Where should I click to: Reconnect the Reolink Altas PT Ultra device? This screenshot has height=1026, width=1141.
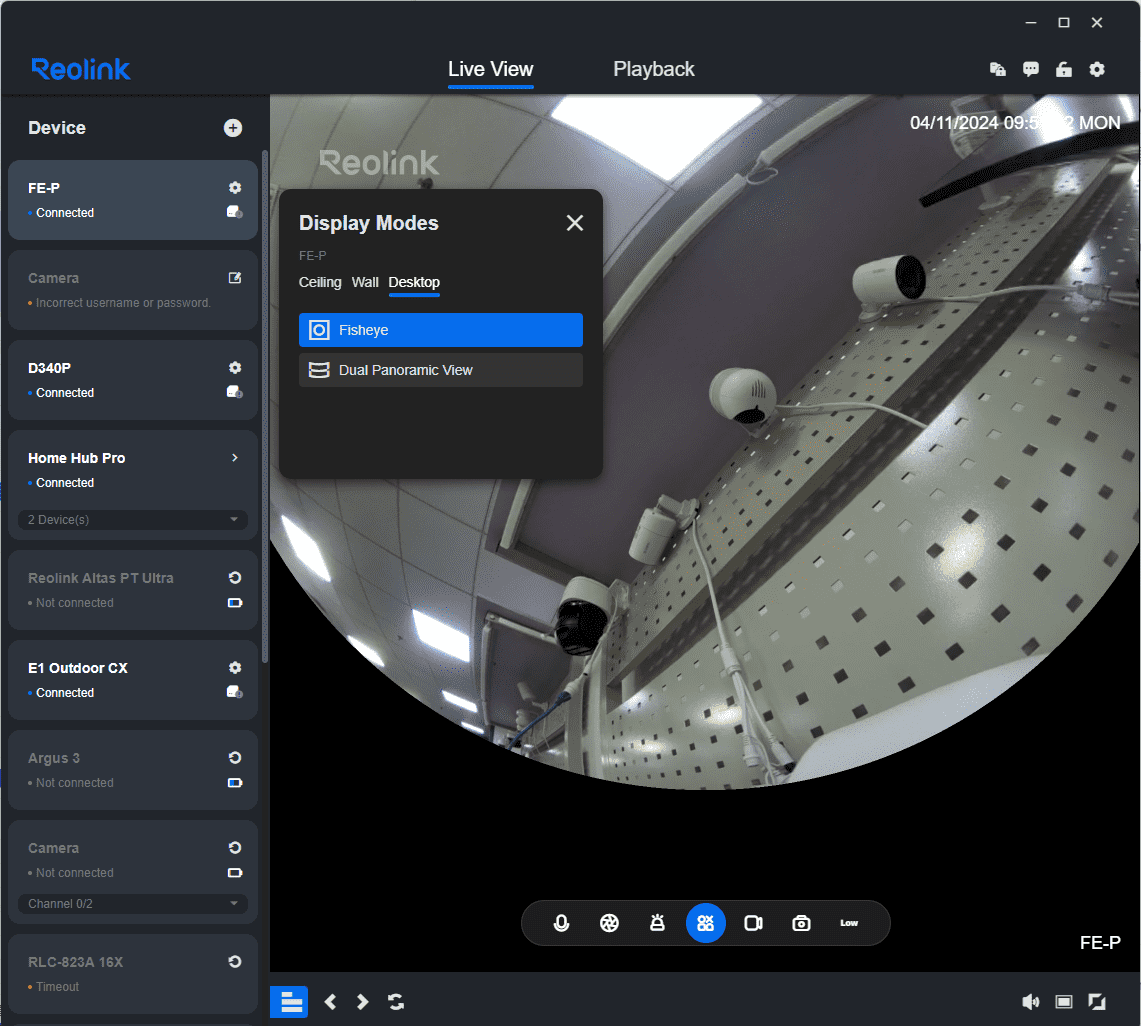pos(235,578)
